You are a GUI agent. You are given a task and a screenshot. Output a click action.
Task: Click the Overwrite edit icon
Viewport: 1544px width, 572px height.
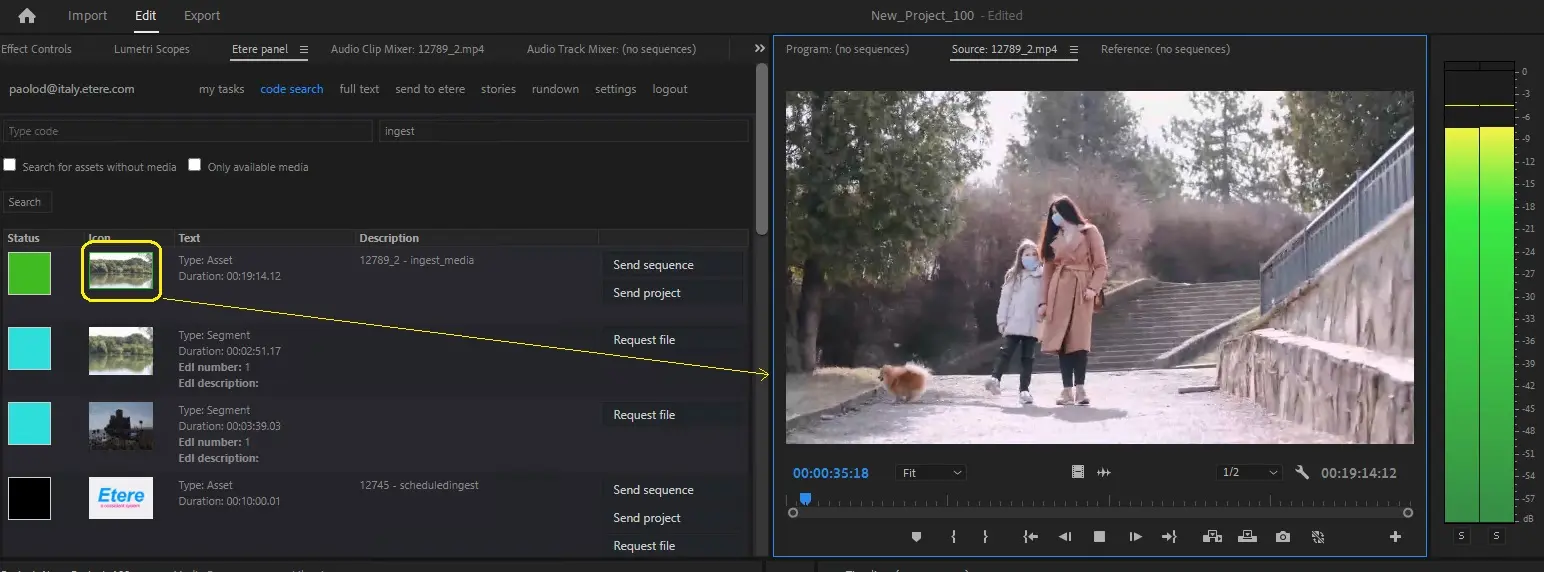[1247, 537]
